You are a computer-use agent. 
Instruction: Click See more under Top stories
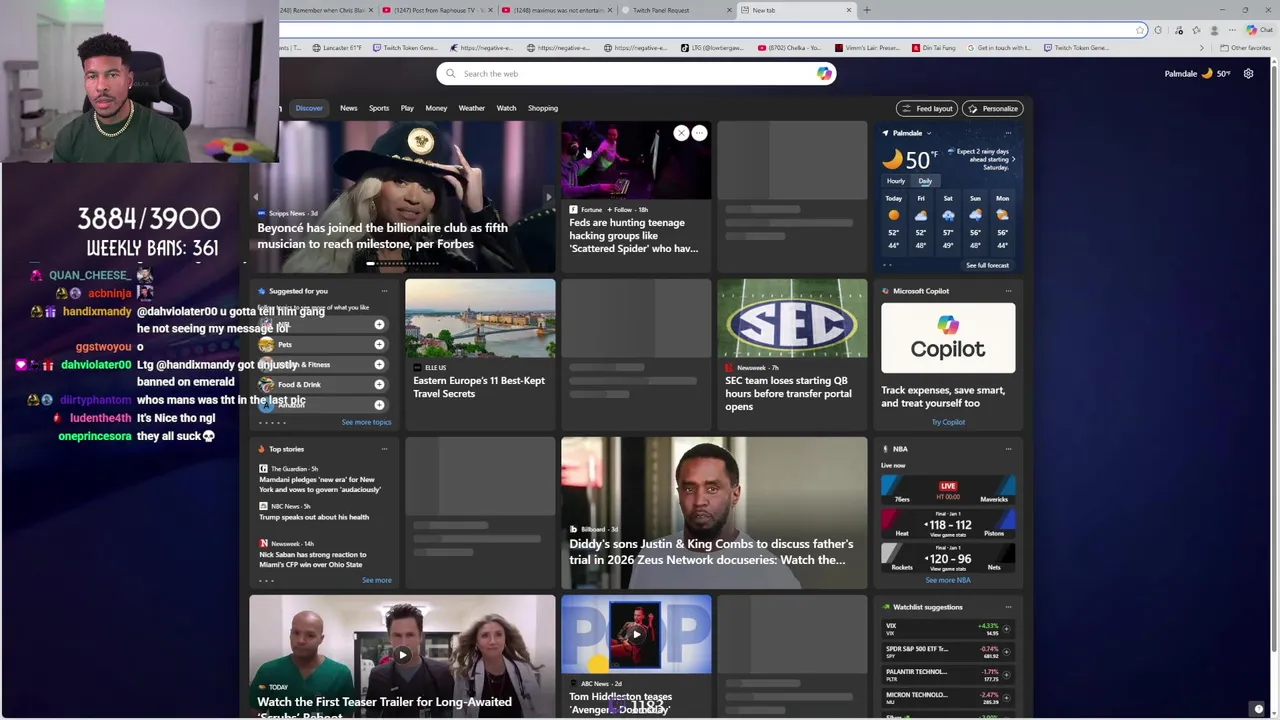click(377, 580)
